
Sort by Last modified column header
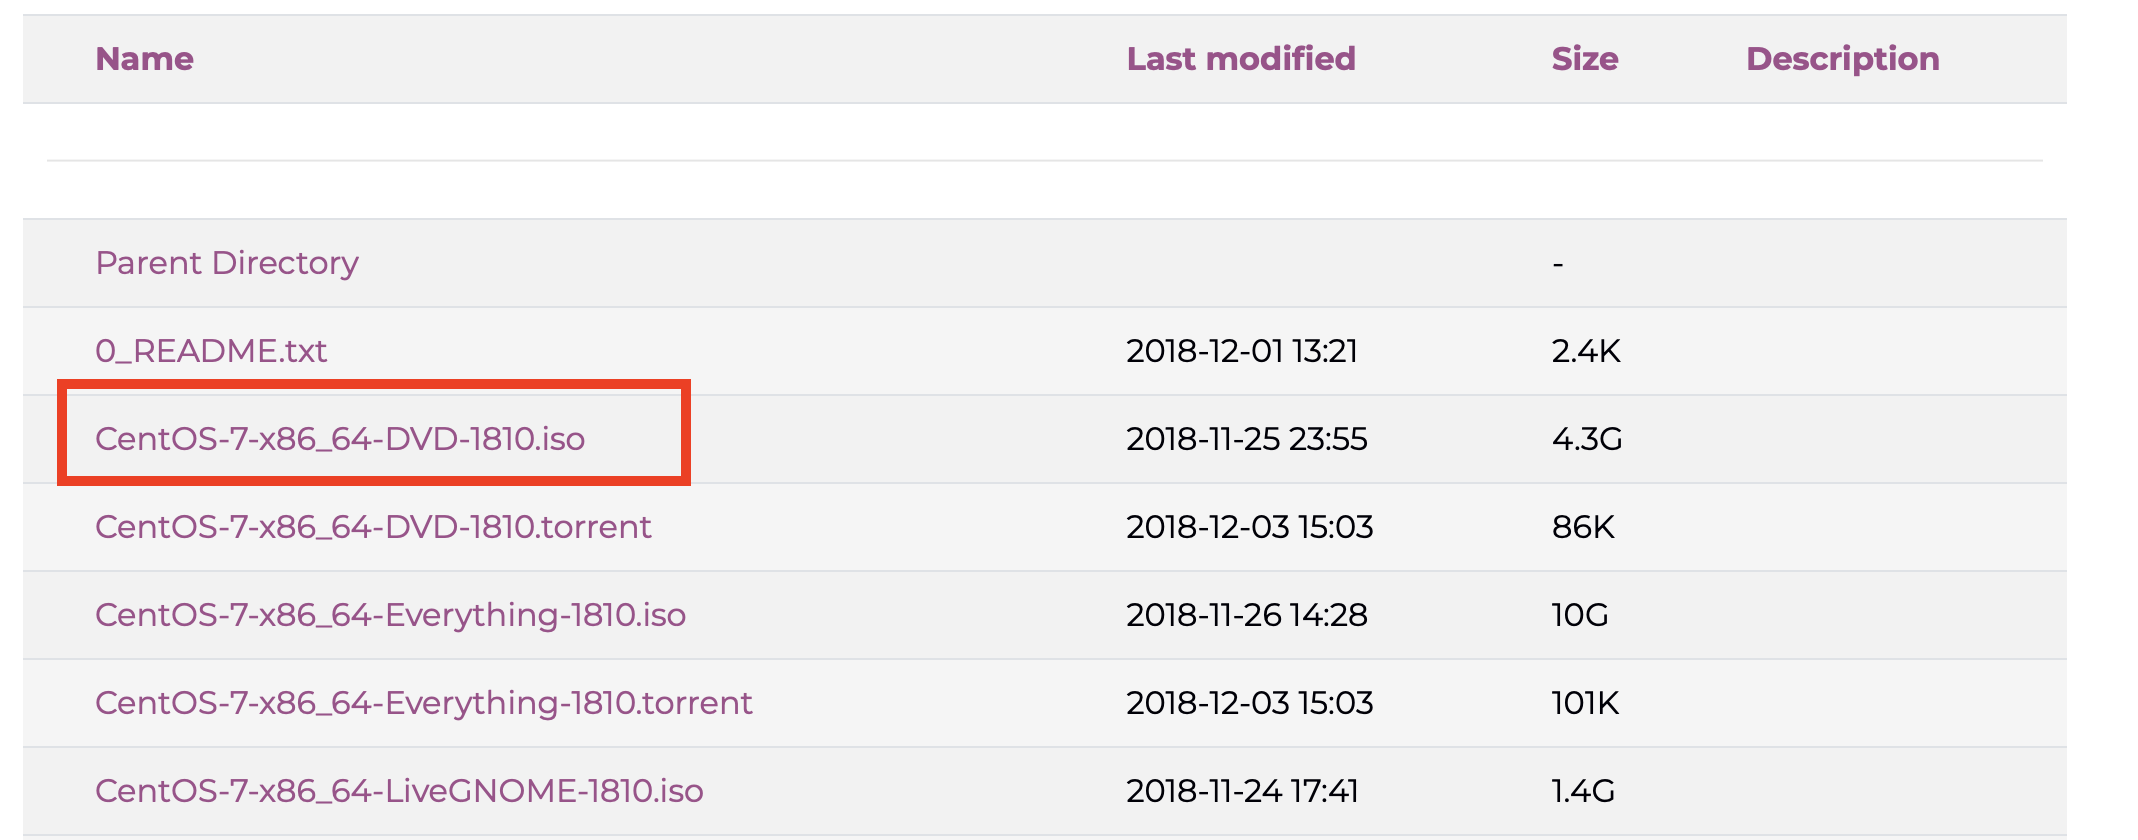point(1240,59)
